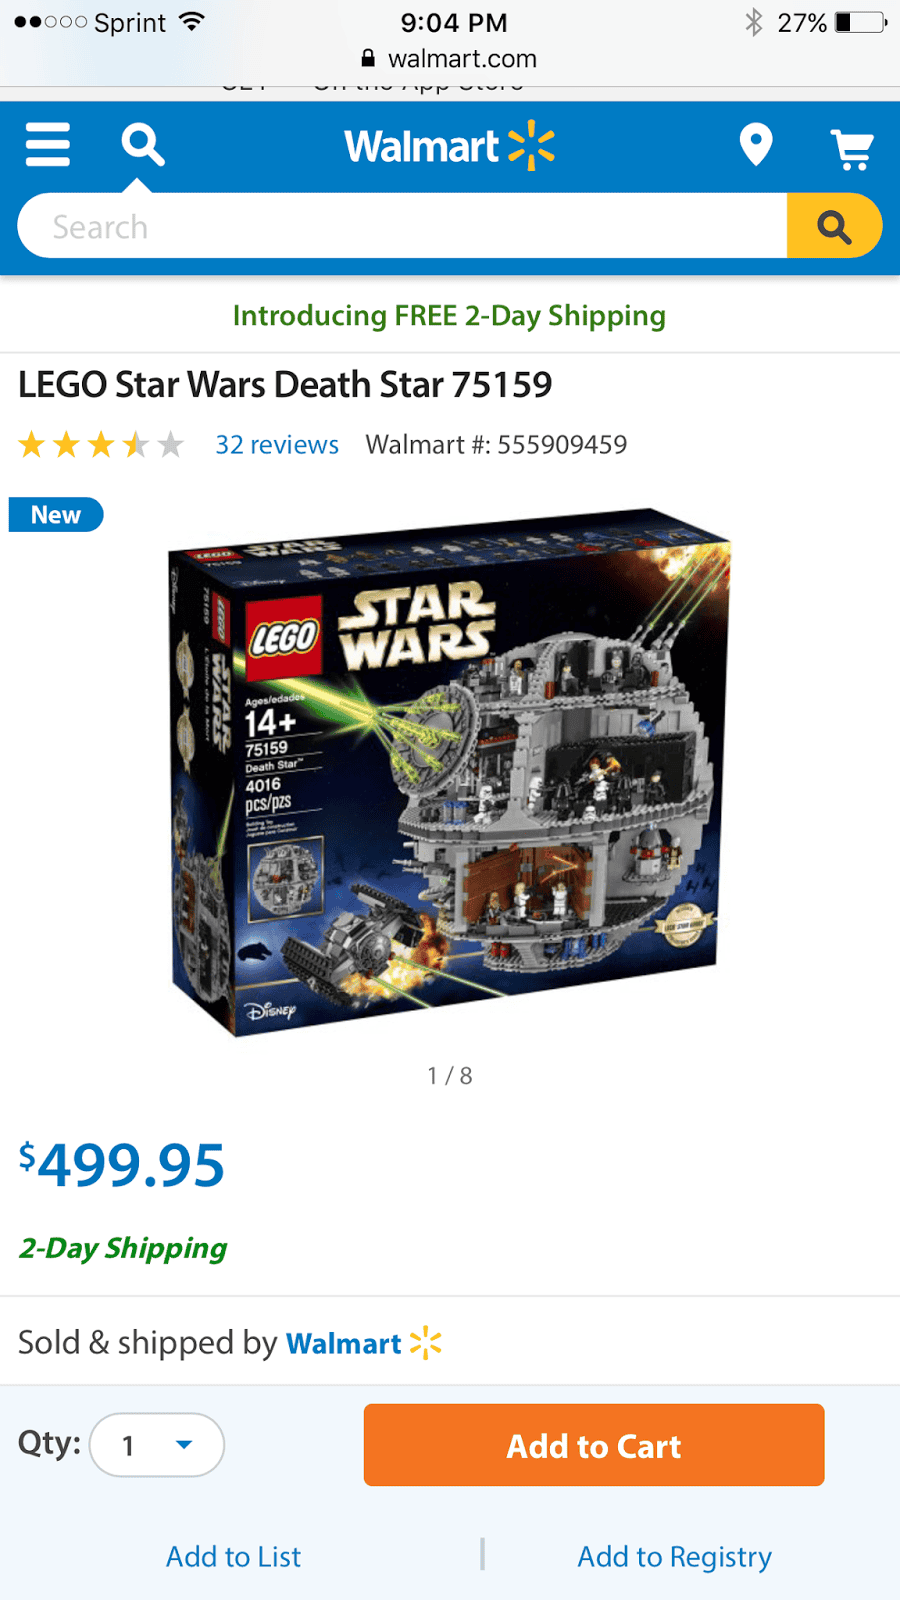Tap the lock icon beside walmart.com
Viewport: 900px width, 1600px height.
pyautogui.click(x=368, y=58)
